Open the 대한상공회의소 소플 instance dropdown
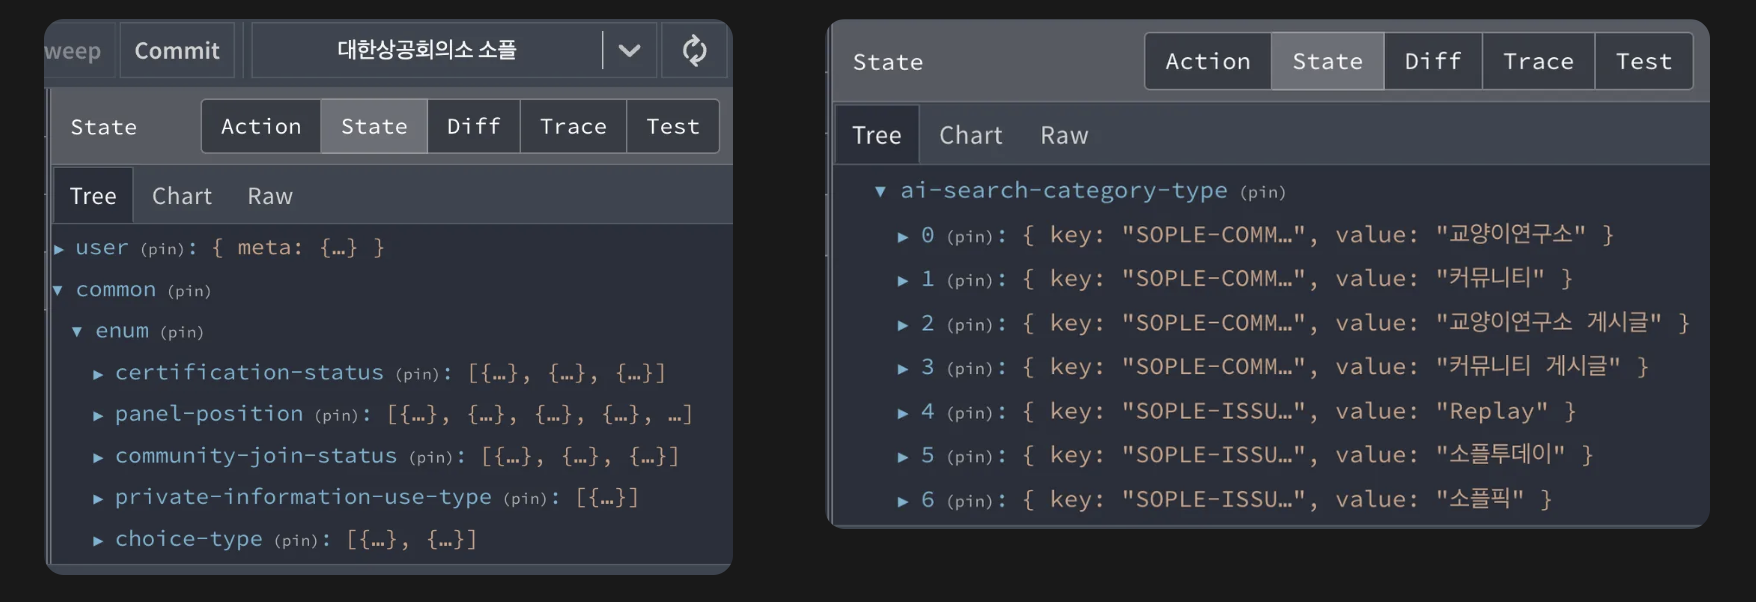 pyautogui.click(x=629, y=50)
